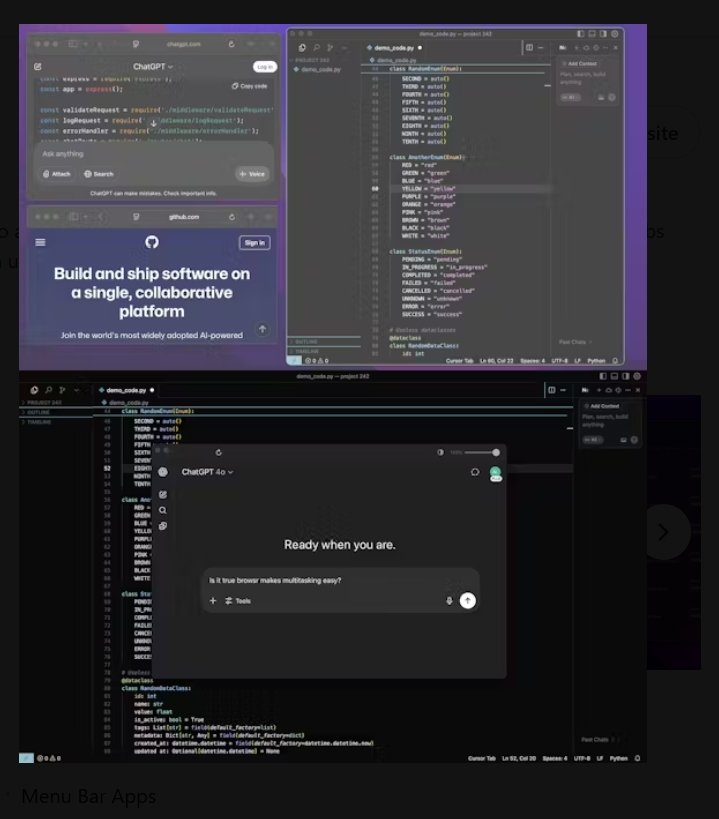The height and width of the screenshot is (819, 719).
Task: Click new chat plus icon in large editor chat panel
Action: tap(599, 390)
